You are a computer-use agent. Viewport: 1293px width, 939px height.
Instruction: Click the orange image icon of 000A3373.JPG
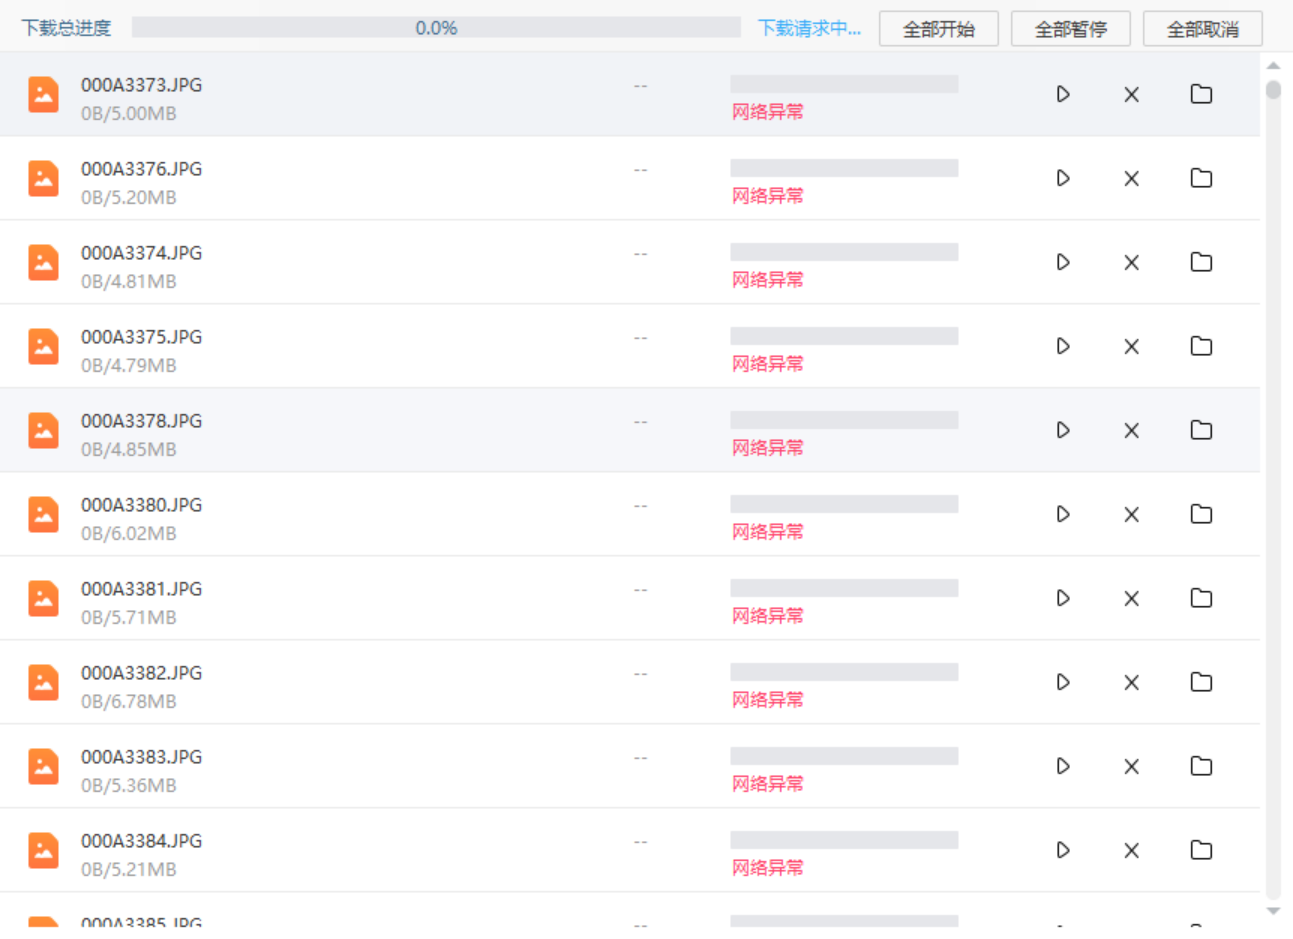[43, 95]
